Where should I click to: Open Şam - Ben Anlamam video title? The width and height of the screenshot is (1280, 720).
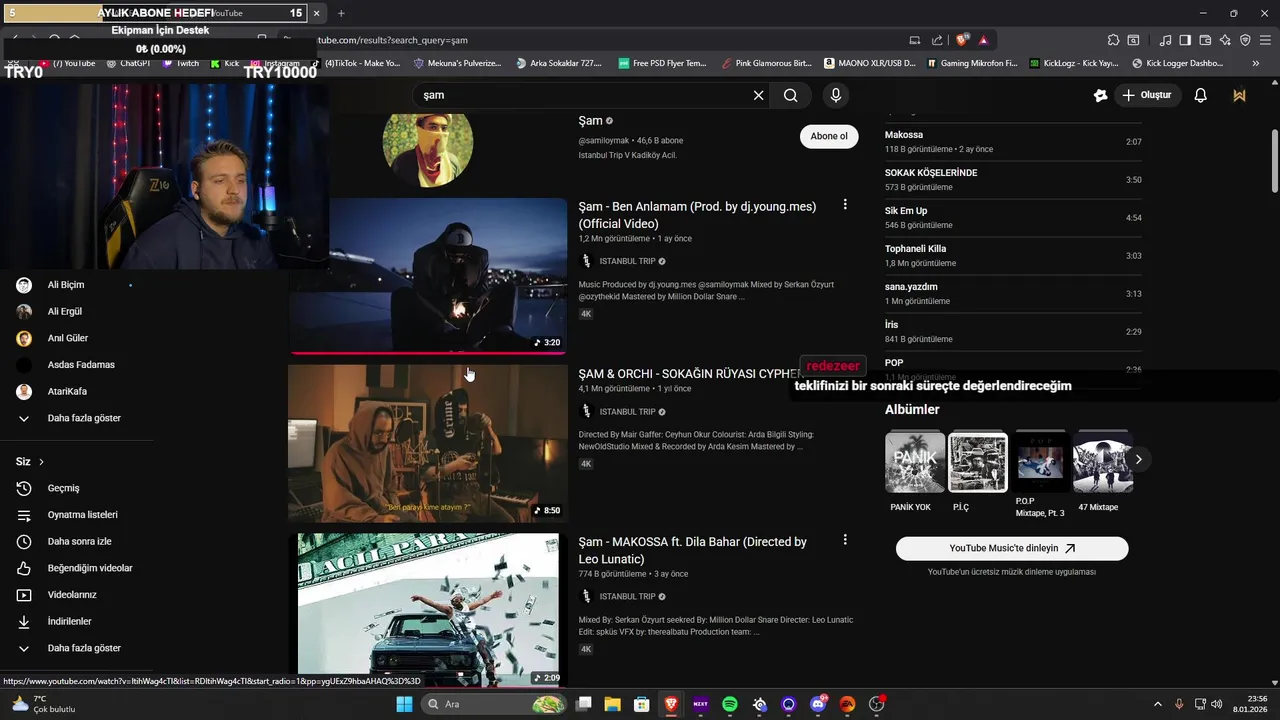click(697, 215)
